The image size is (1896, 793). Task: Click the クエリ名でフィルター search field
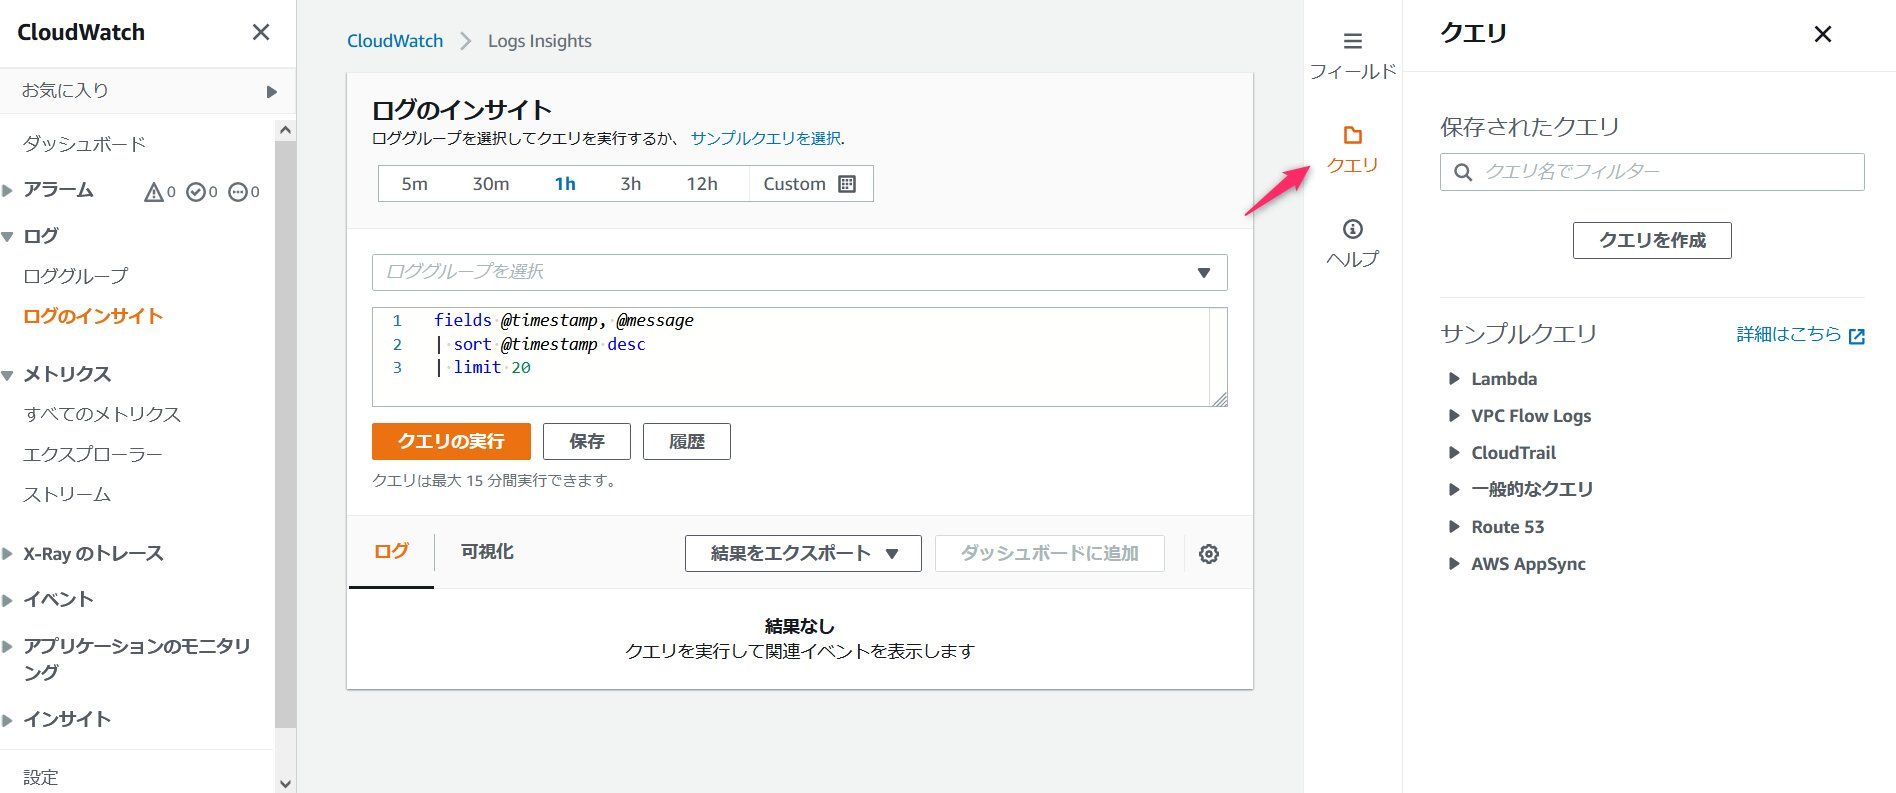1666,172
